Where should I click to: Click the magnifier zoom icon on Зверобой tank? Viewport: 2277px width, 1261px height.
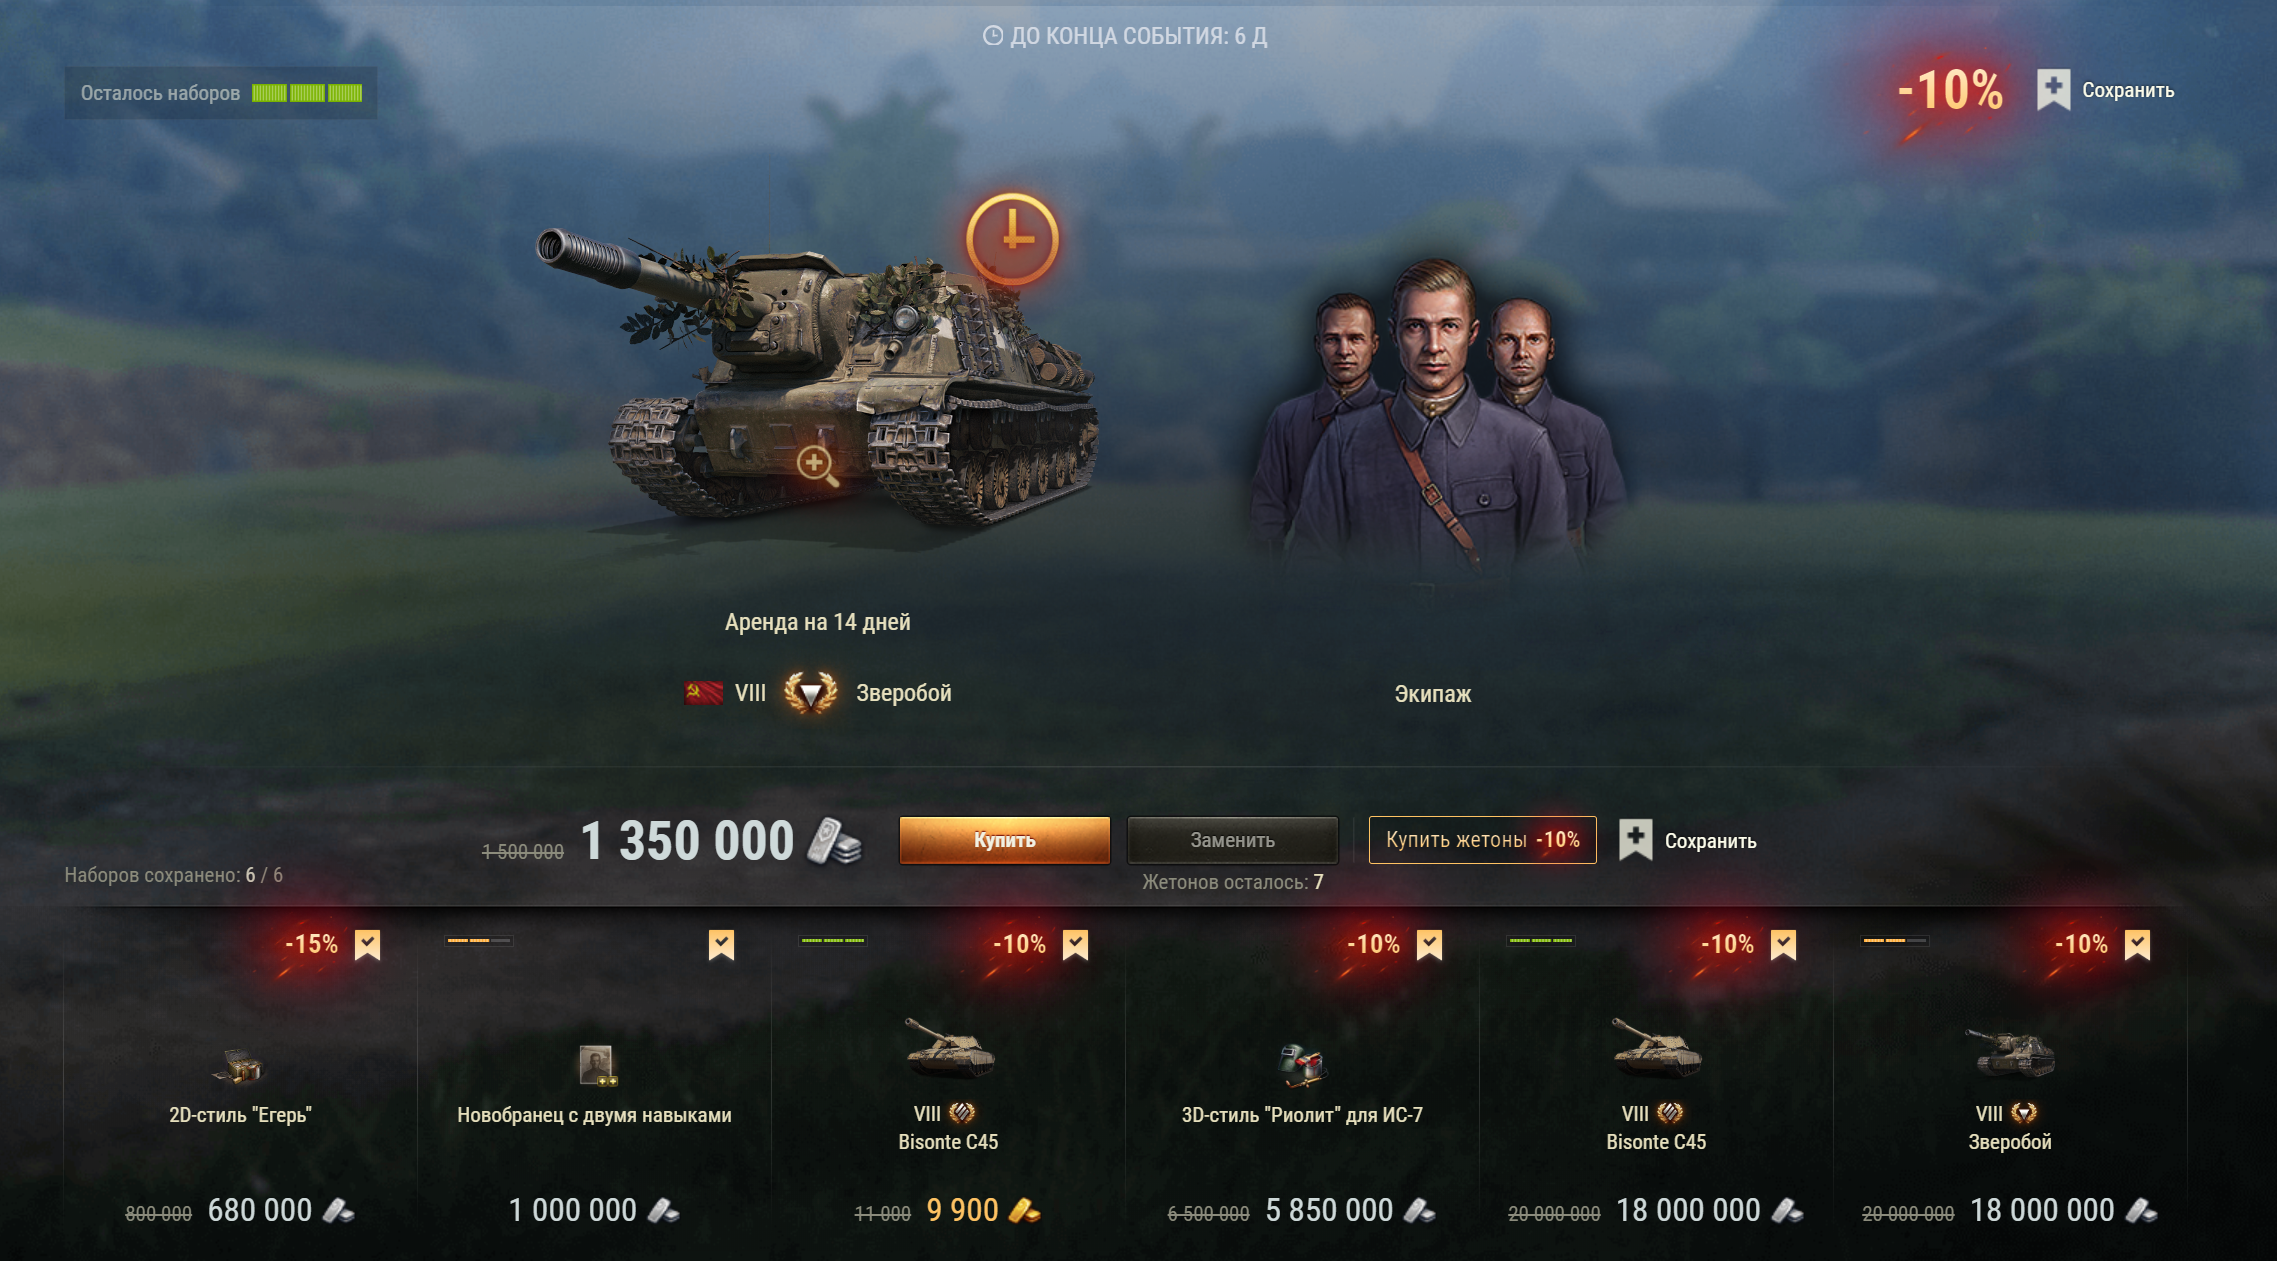point(817,466)
